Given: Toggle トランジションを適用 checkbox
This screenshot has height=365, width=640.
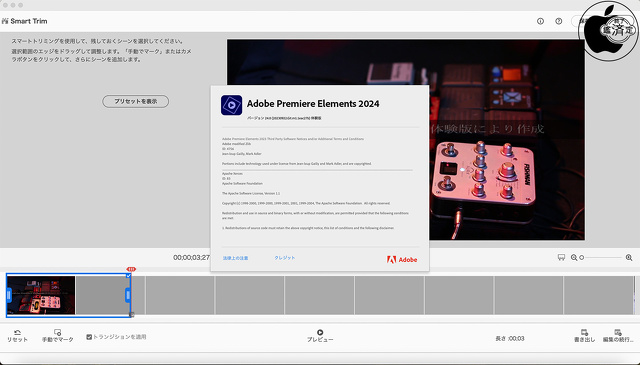Looking at the screenshot, I should [89, 337].
